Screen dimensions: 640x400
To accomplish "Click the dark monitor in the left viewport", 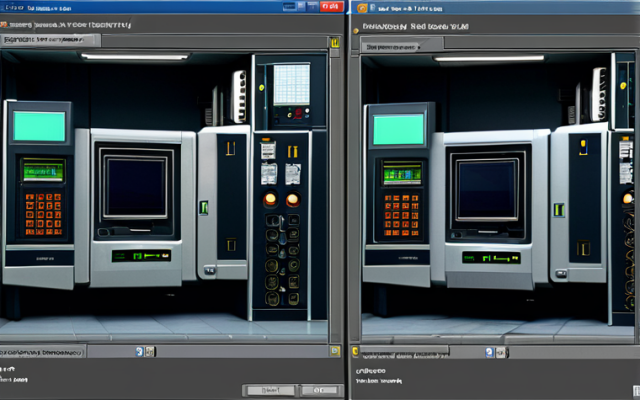I will point(136,187).
